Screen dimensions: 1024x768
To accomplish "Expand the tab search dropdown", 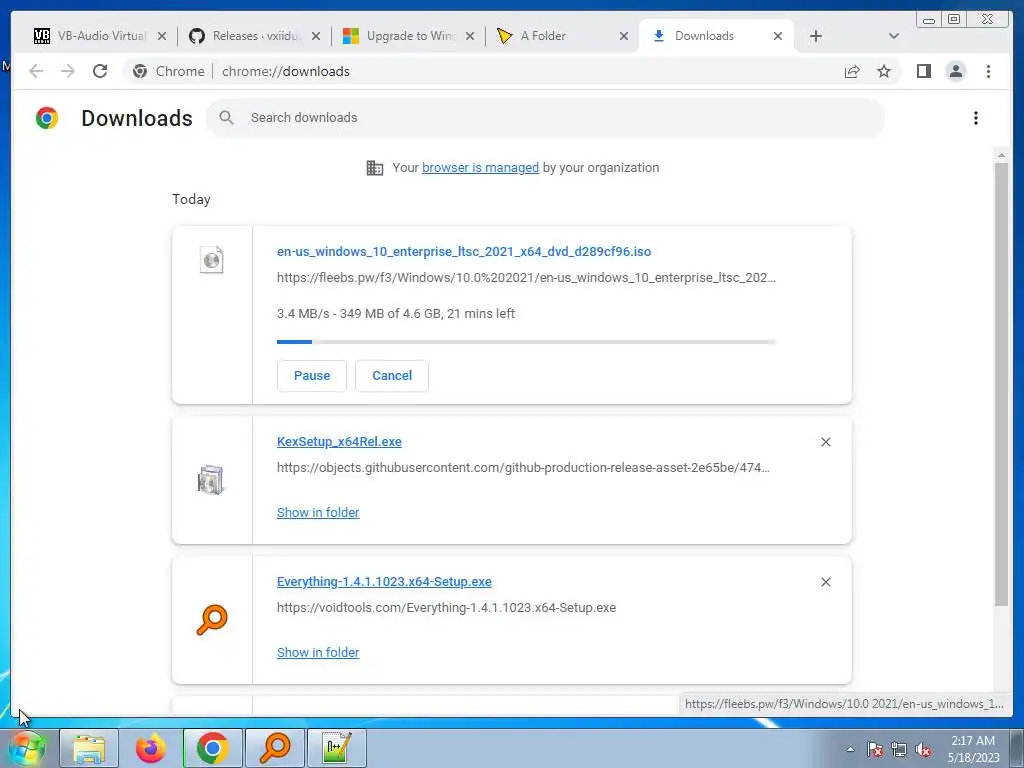I will click(893, 37).
